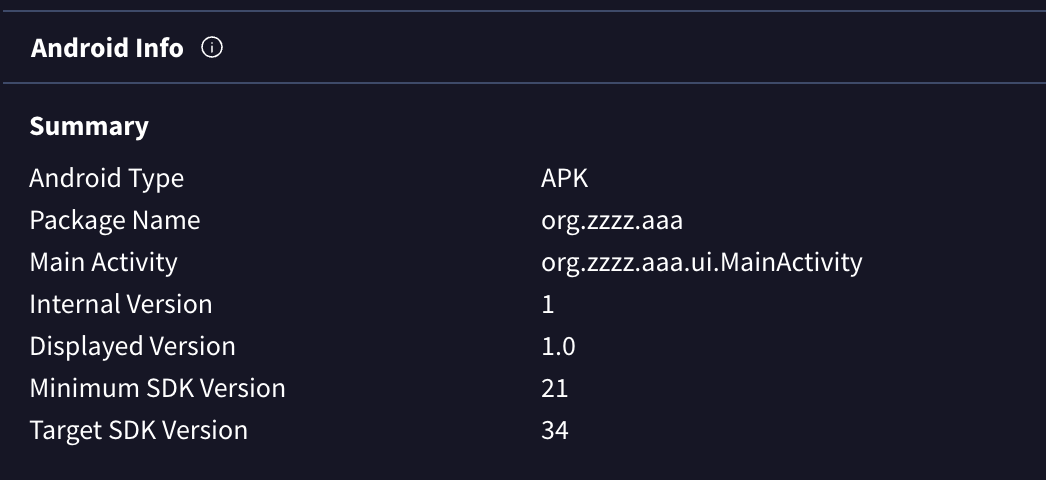Select the APK value

tap(565, 178)
